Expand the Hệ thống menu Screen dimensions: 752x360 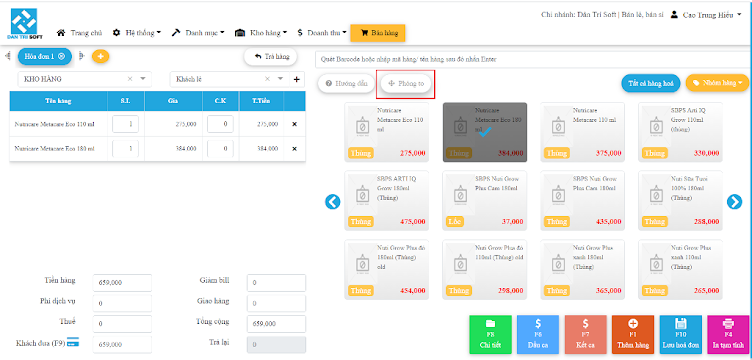tap(137, 33)
